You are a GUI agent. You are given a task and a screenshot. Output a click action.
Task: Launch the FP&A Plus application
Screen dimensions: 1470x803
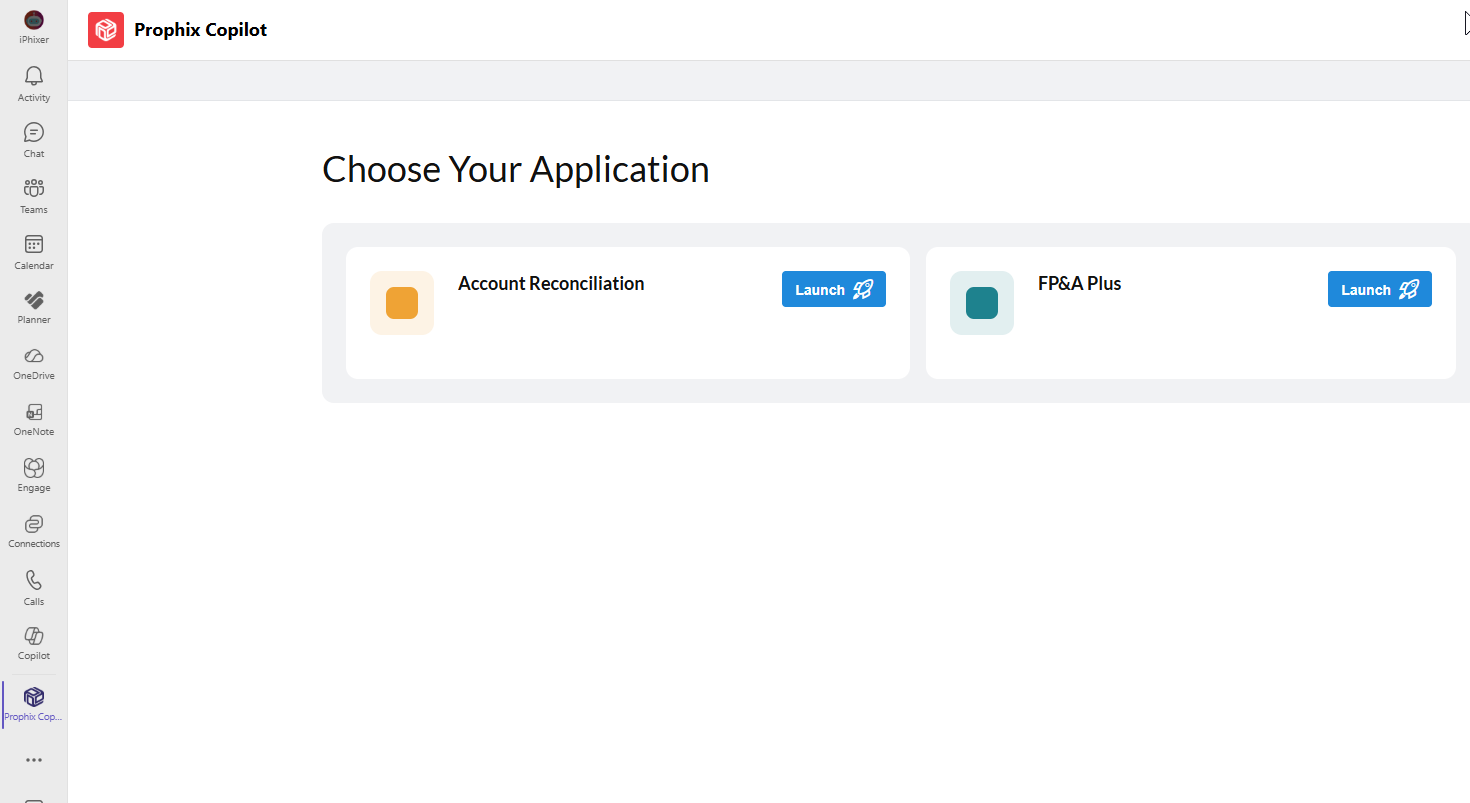coord(1379,290)
